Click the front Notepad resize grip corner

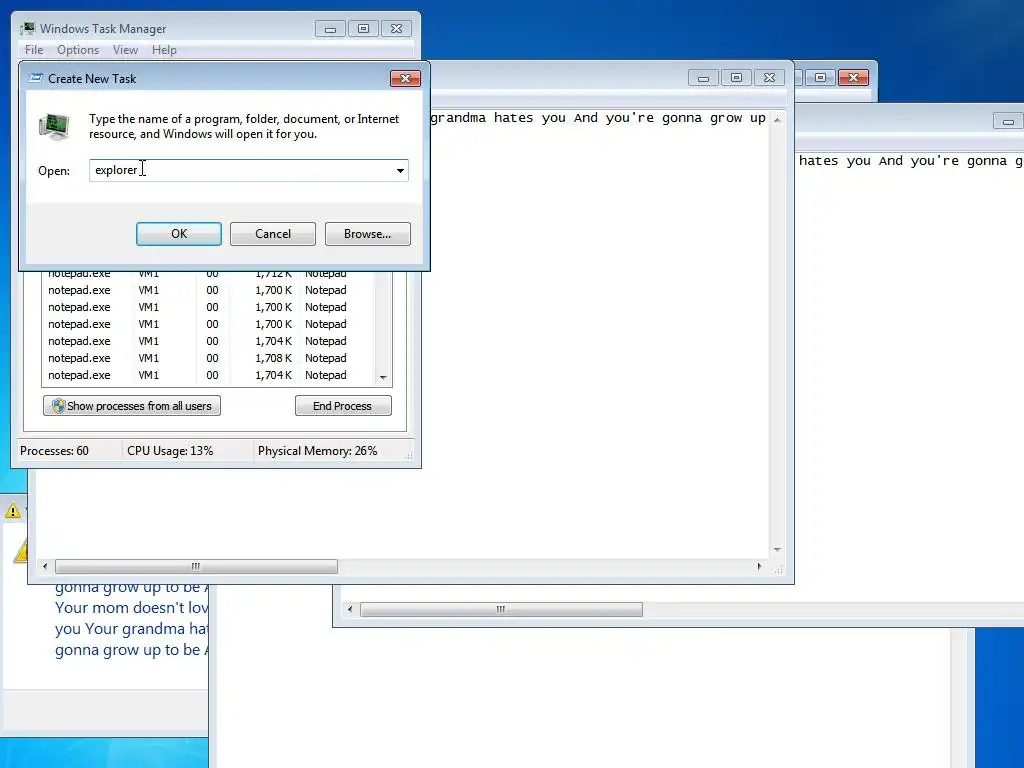(x=777, y=569)
